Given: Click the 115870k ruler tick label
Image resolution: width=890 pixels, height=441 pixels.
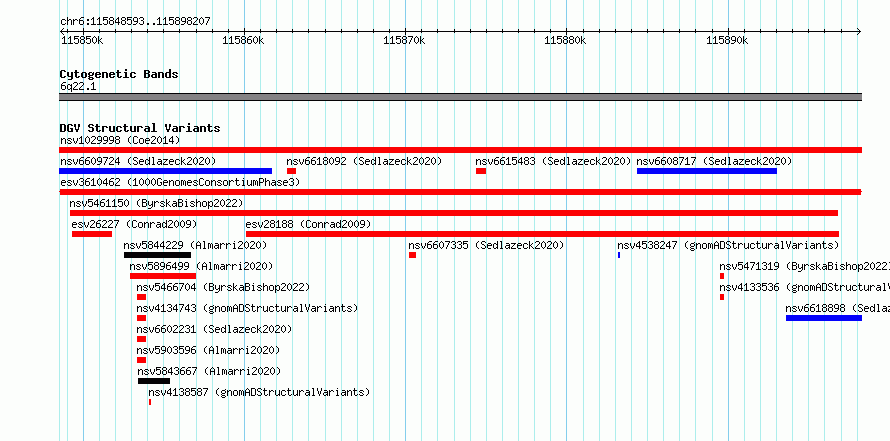Looking at the screenshot, I should 404,40.
